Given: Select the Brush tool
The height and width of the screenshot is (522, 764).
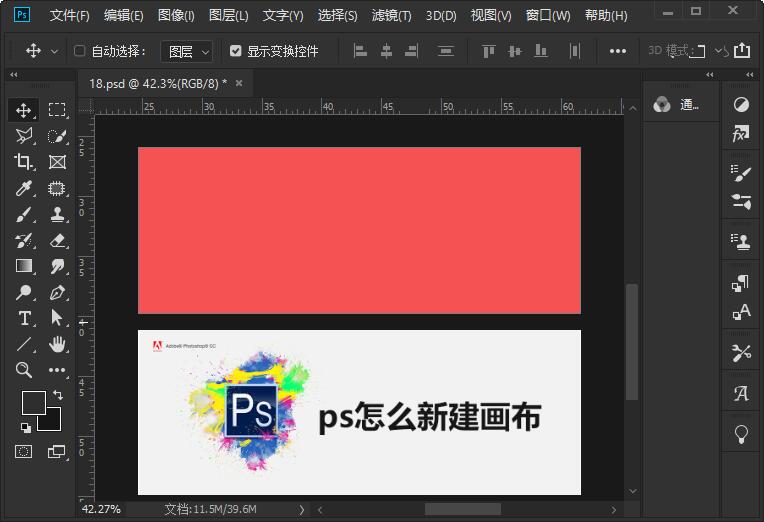Looking at the screenshot, I should [x=24, y=214].
